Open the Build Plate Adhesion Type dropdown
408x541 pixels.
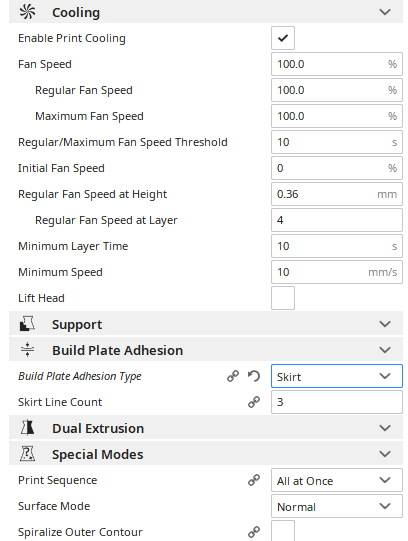coord(337,376)
